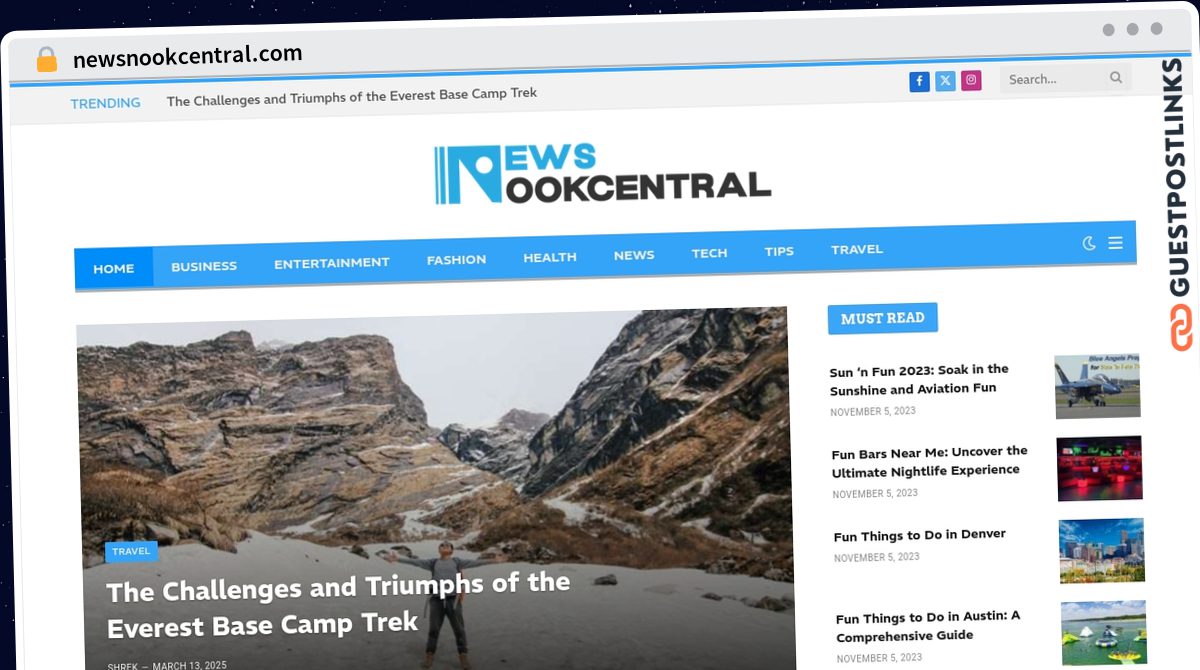Open the Travel navigation tab
The width and height of the screenshot is (1200, 670).
point(857,249)
